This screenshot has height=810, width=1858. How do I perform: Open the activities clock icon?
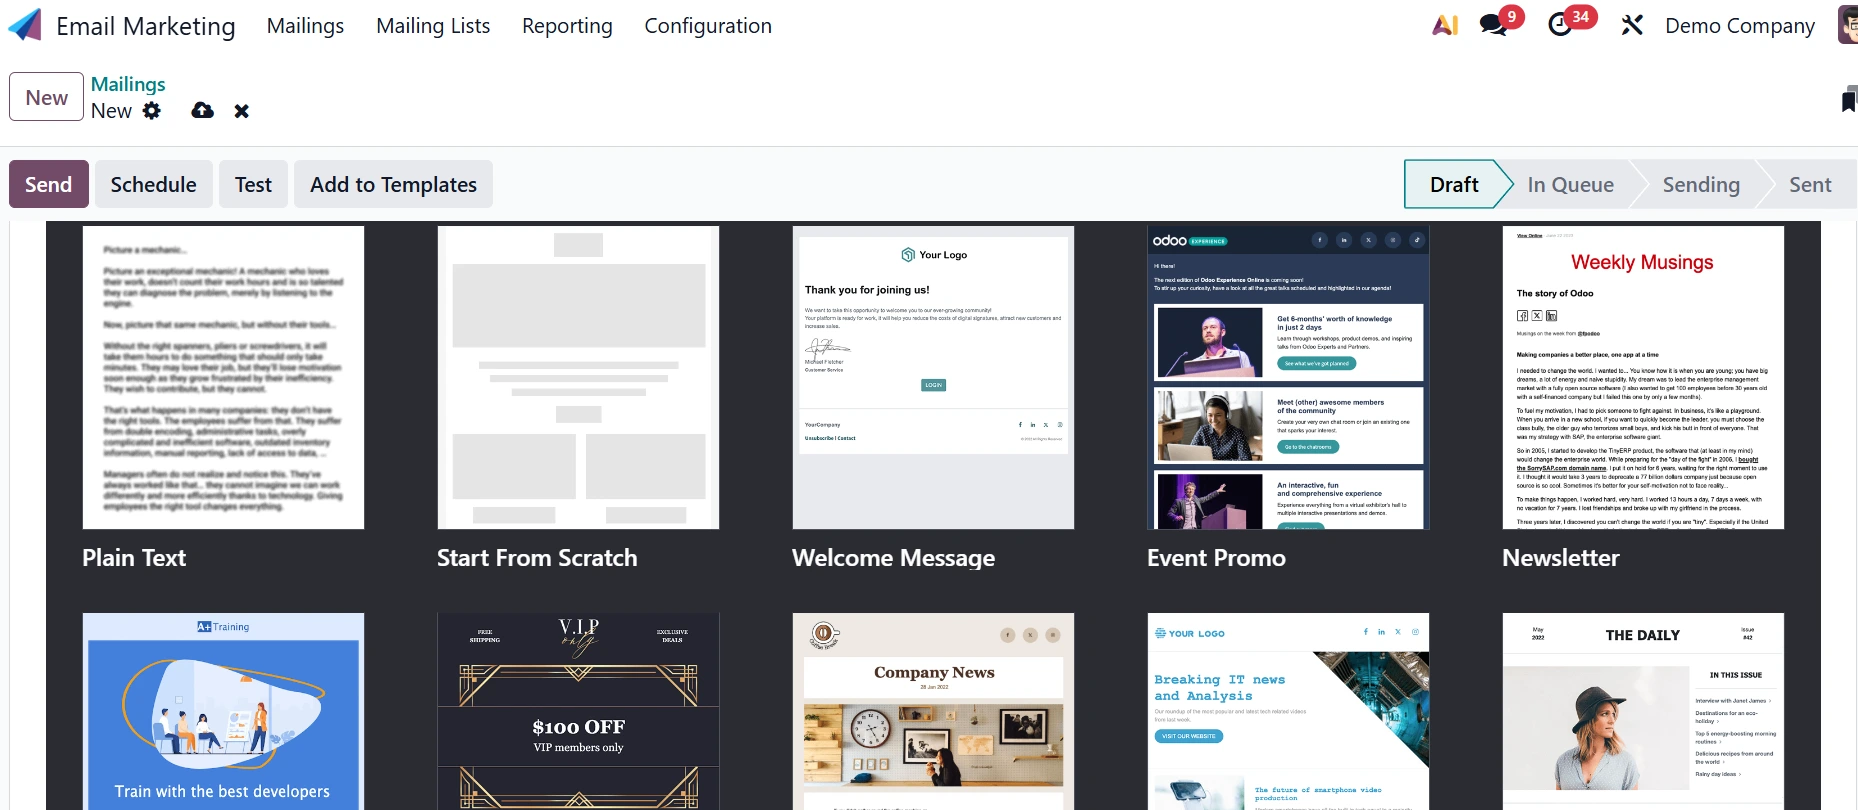pos(1560,25)
